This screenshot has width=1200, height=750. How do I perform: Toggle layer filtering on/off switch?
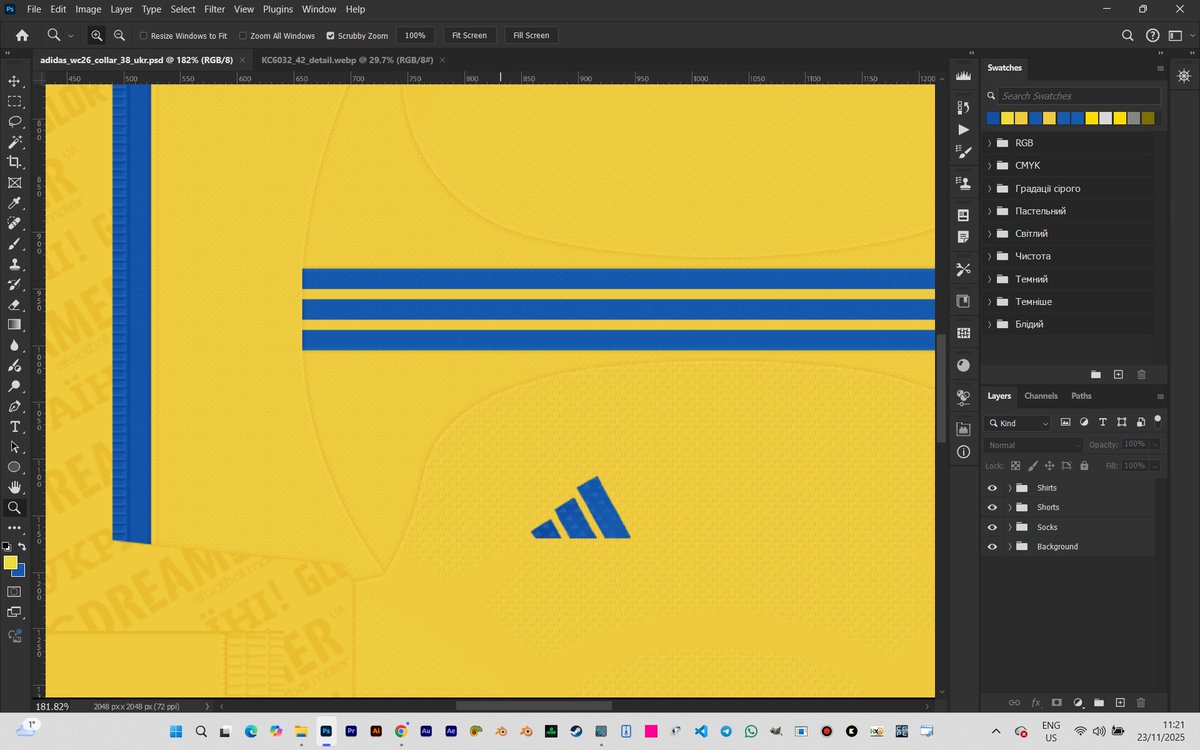1158,421
